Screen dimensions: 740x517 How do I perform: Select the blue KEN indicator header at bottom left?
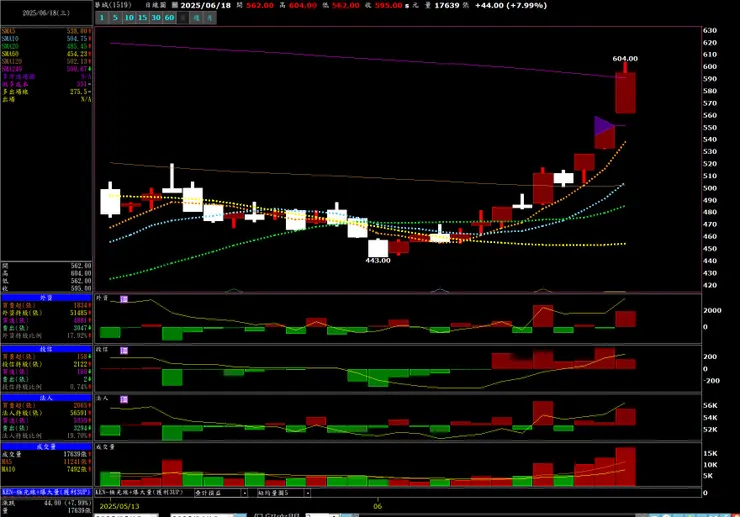click(x=46, y=492)
